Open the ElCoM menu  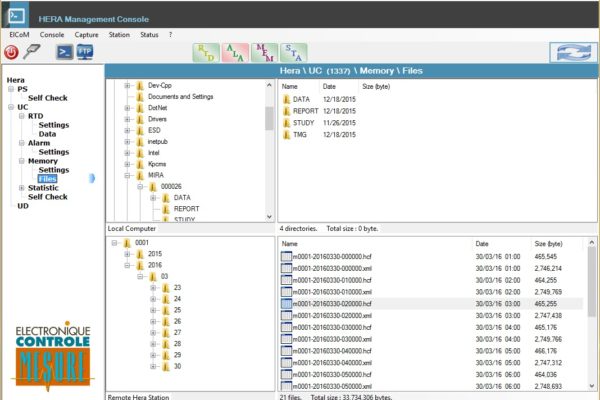[x=19, y=35]
